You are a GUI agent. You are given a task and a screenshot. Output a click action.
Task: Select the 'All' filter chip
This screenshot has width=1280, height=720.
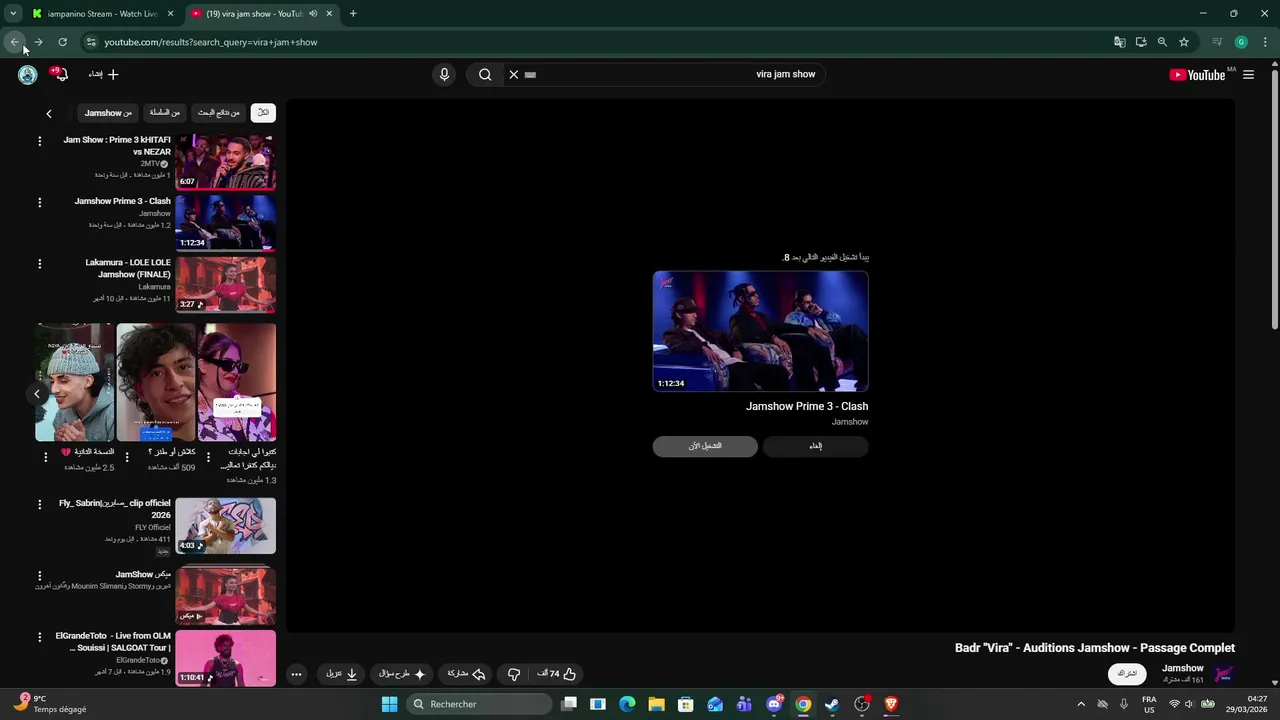click(x=263, y=113)
